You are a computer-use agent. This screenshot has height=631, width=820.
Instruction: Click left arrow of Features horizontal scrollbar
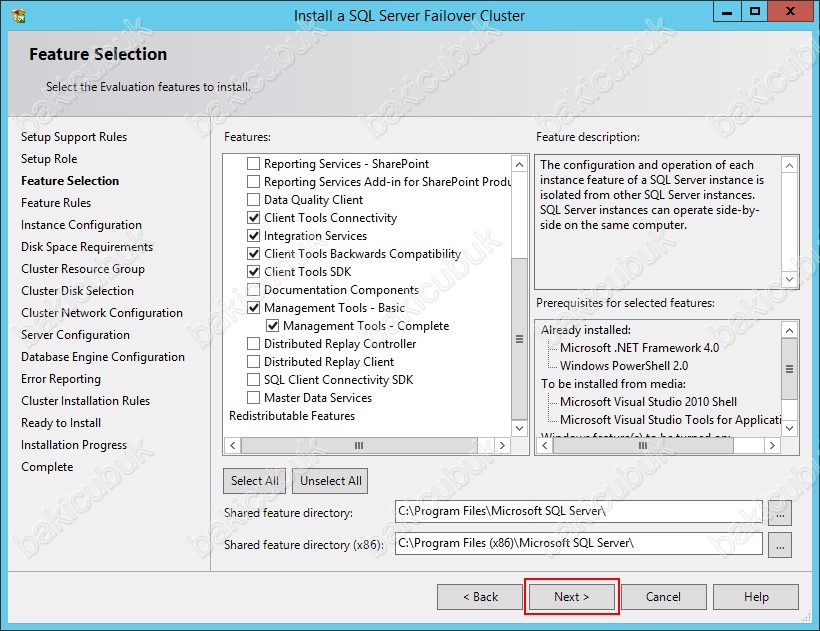tap(233, 445)
